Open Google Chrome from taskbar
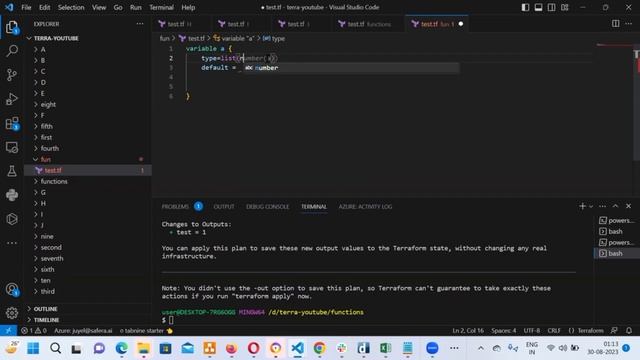Viewport: 640px width, 360px height. click(x=320, y=348)
